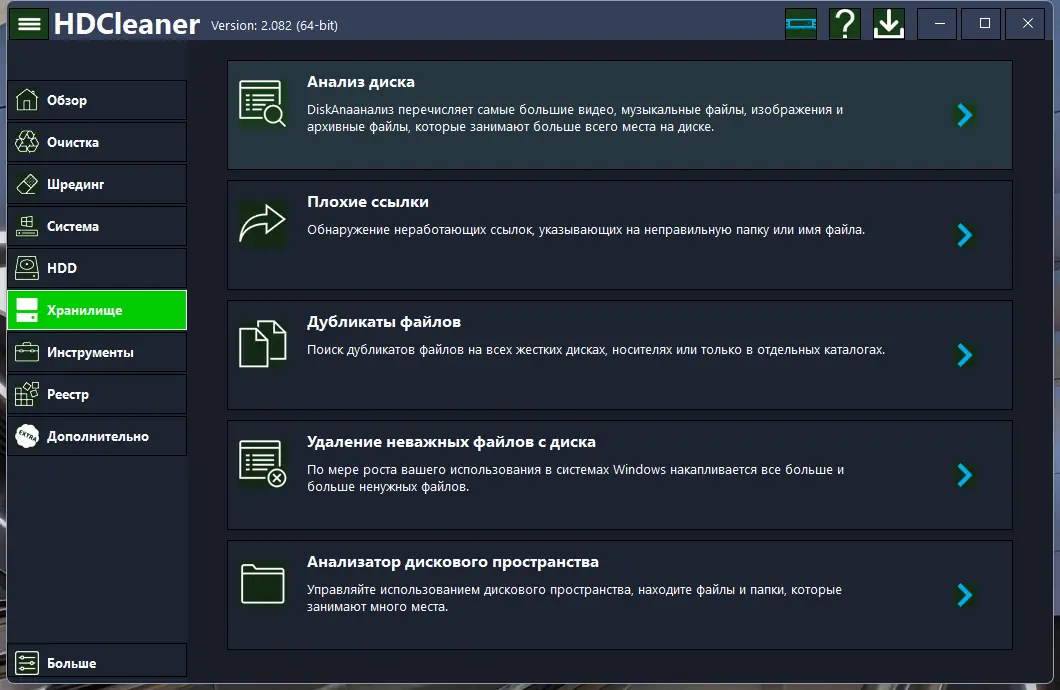
Task: Click the Дубликаты файлов documents icon
Action: point(262,343)
